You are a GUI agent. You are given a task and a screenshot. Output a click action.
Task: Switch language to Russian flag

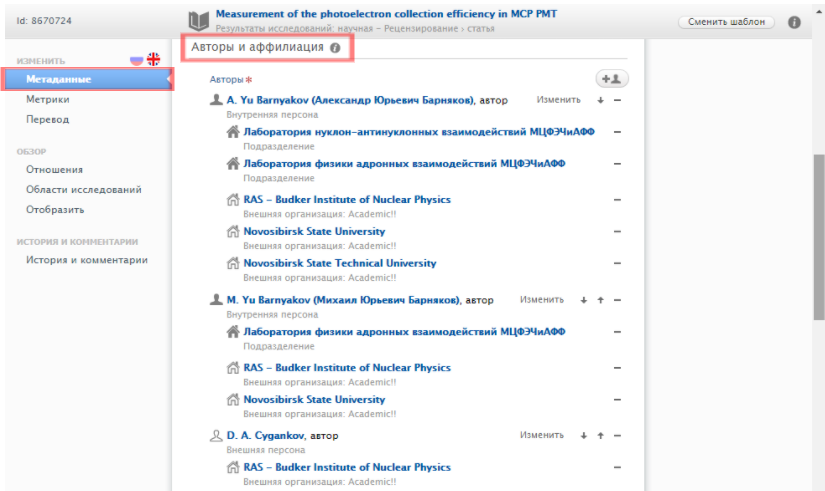point(136,59)
